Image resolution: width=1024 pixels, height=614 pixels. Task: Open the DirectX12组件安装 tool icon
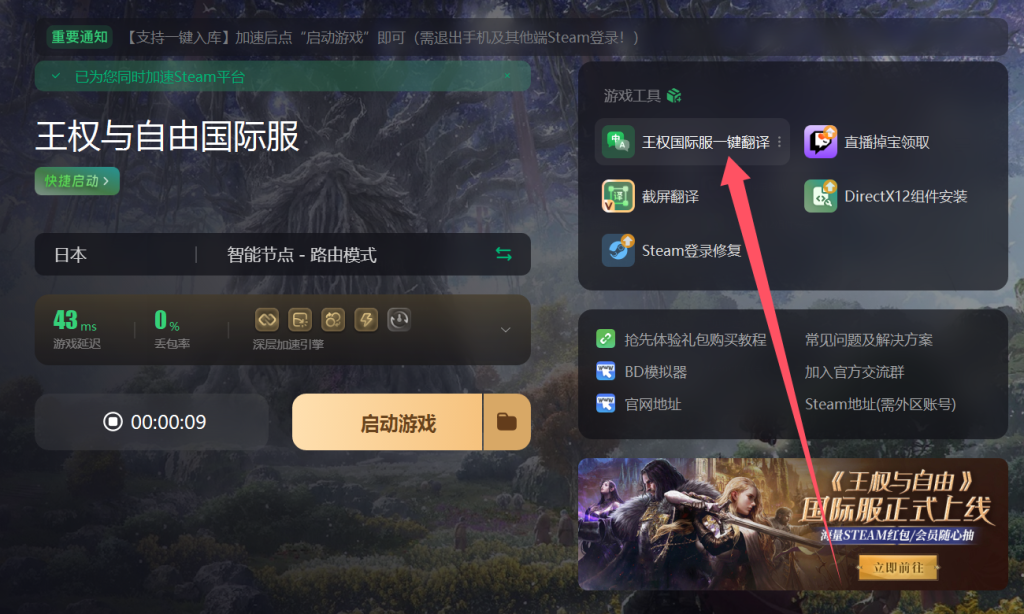[820, 196]
